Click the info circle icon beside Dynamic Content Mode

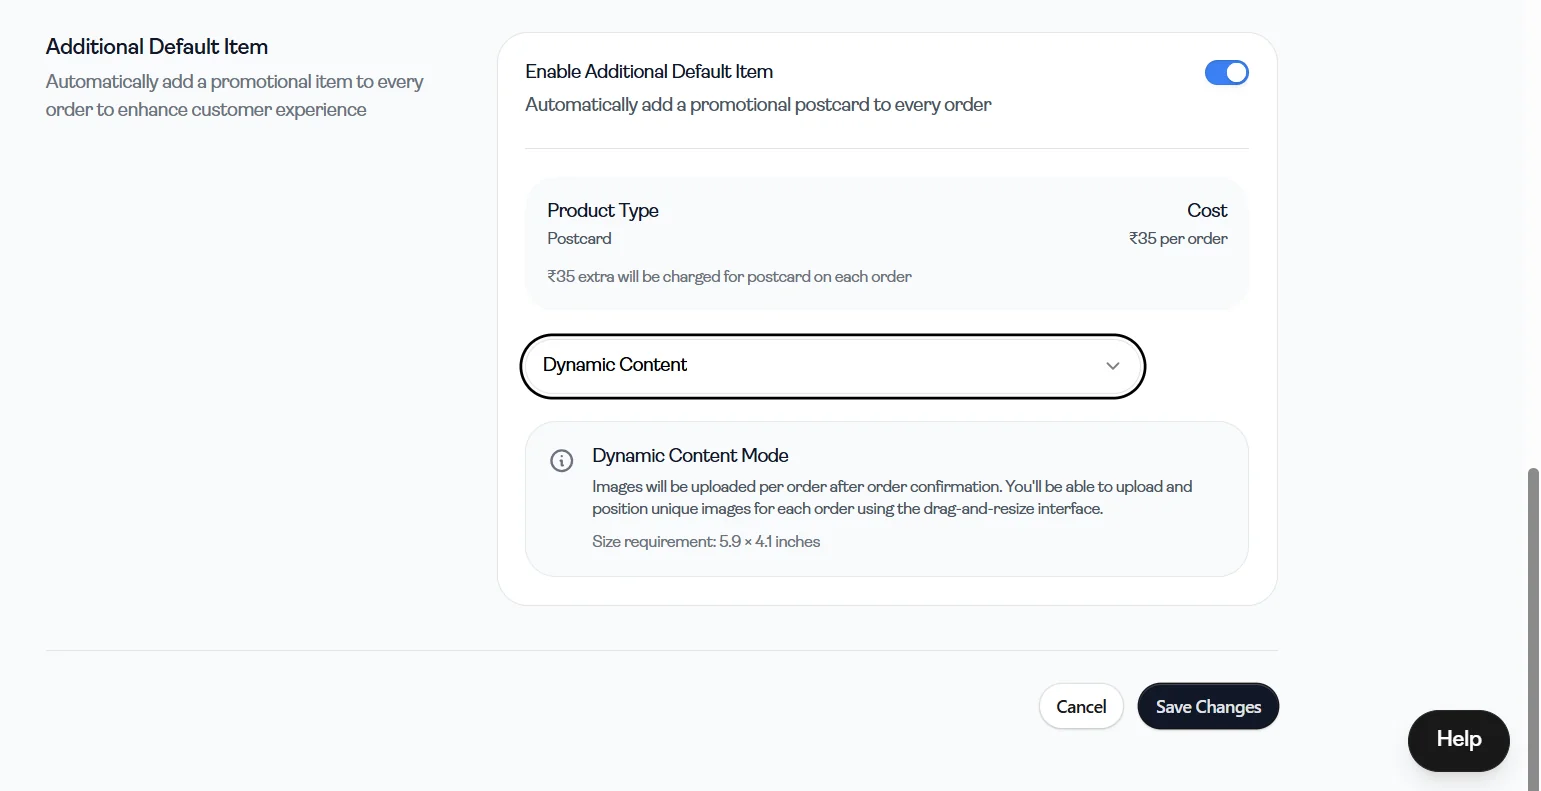click(562, 461)
